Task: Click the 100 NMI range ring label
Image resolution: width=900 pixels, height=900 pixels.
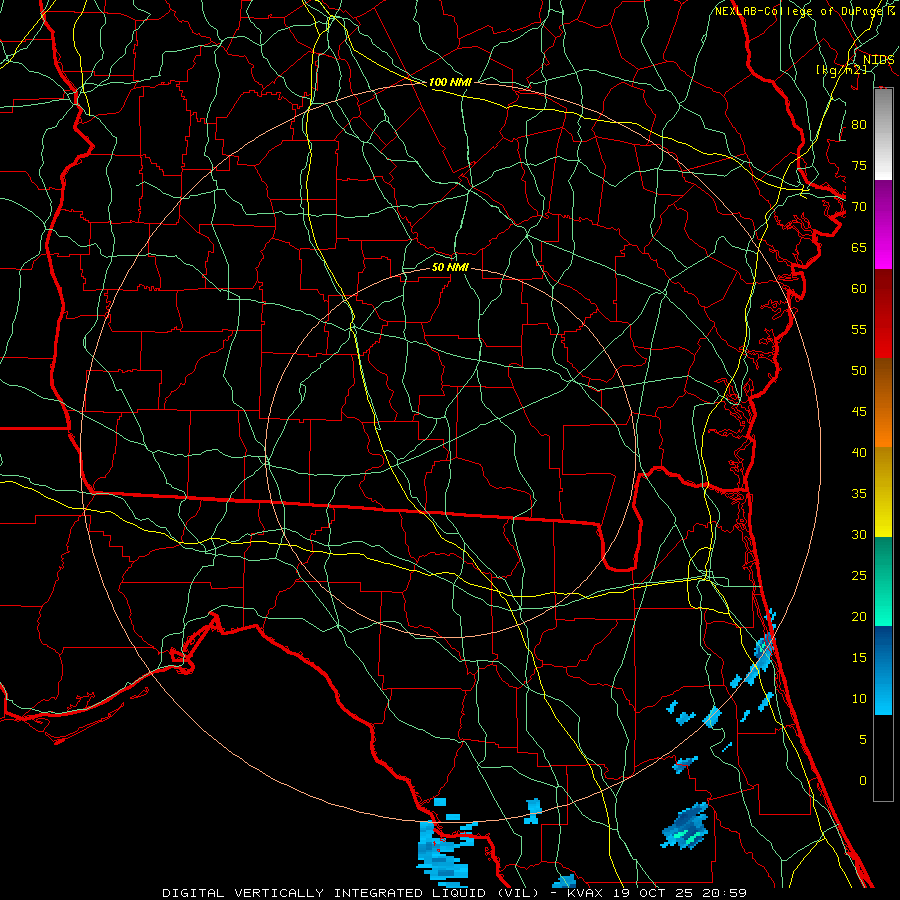Action: tap(450, 82)
